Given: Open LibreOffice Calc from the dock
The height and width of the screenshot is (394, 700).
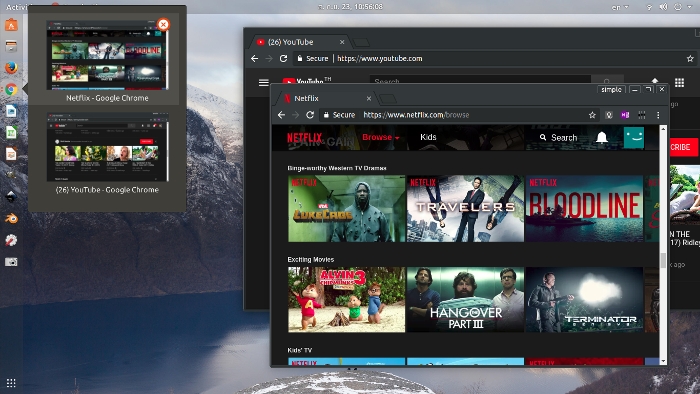Looking at the screenshot, I should (11, 132).
